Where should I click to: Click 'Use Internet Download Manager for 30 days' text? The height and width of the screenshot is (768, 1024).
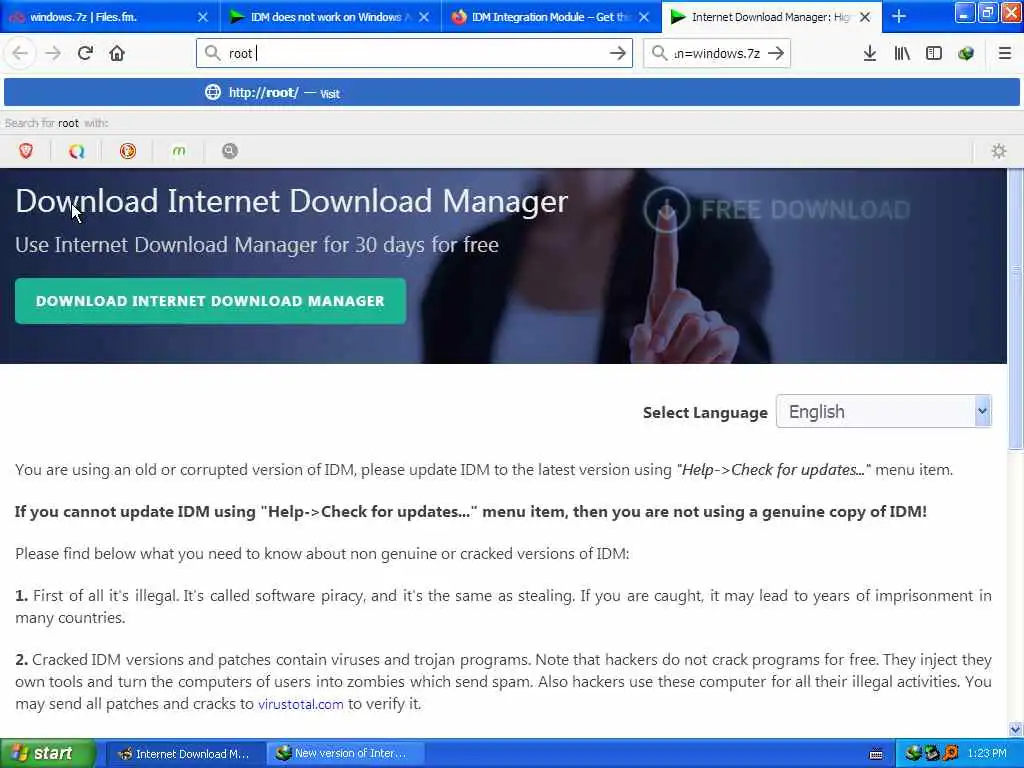(257, 245)
